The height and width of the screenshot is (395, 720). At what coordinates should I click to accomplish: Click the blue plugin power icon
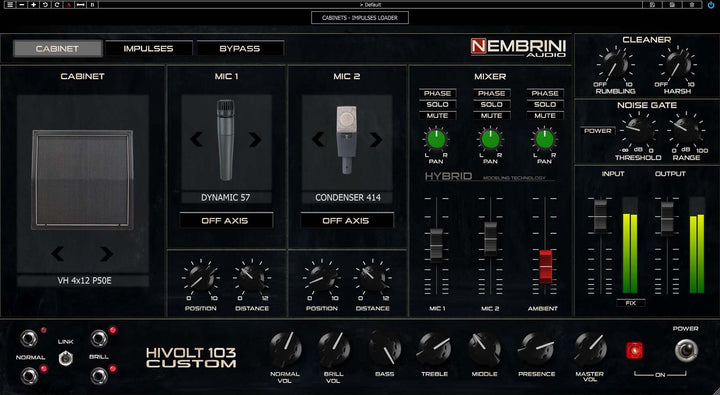[711, 5]
